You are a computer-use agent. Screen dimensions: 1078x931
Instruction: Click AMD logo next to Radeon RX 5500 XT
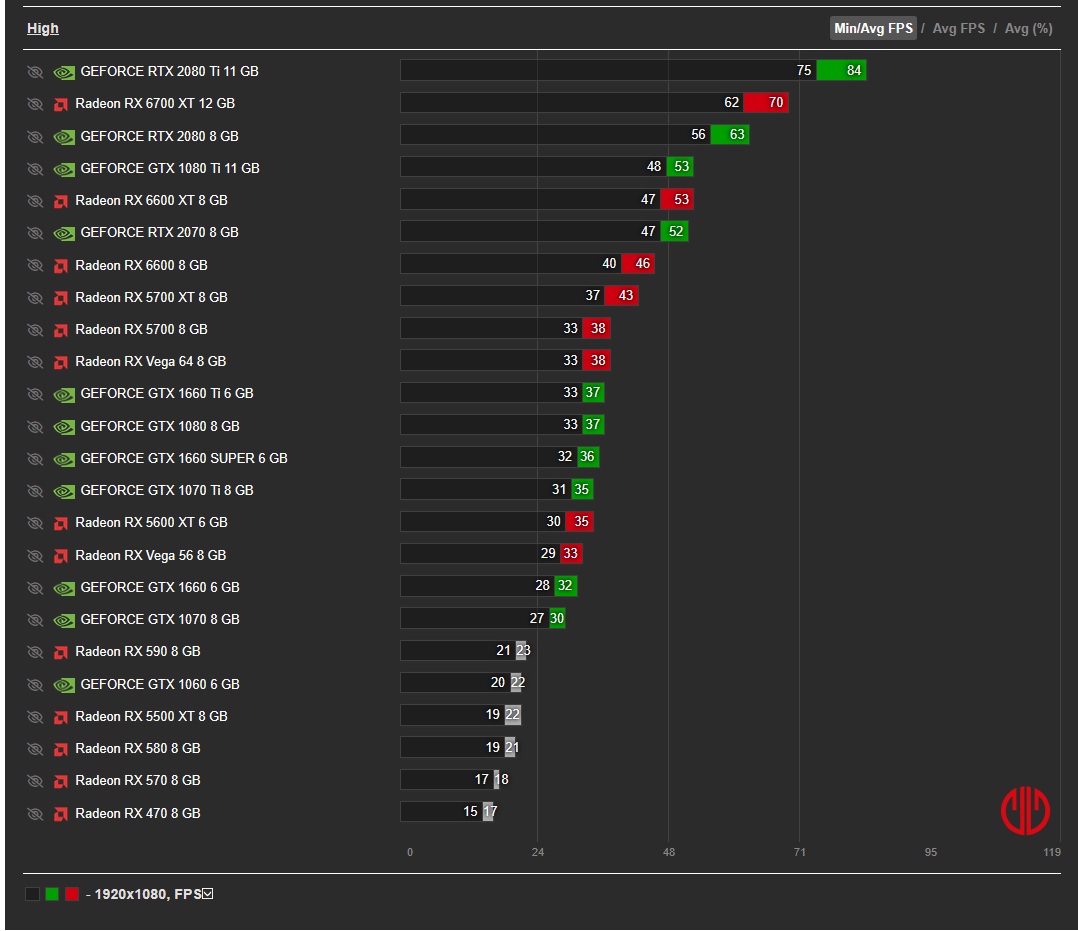60,717
